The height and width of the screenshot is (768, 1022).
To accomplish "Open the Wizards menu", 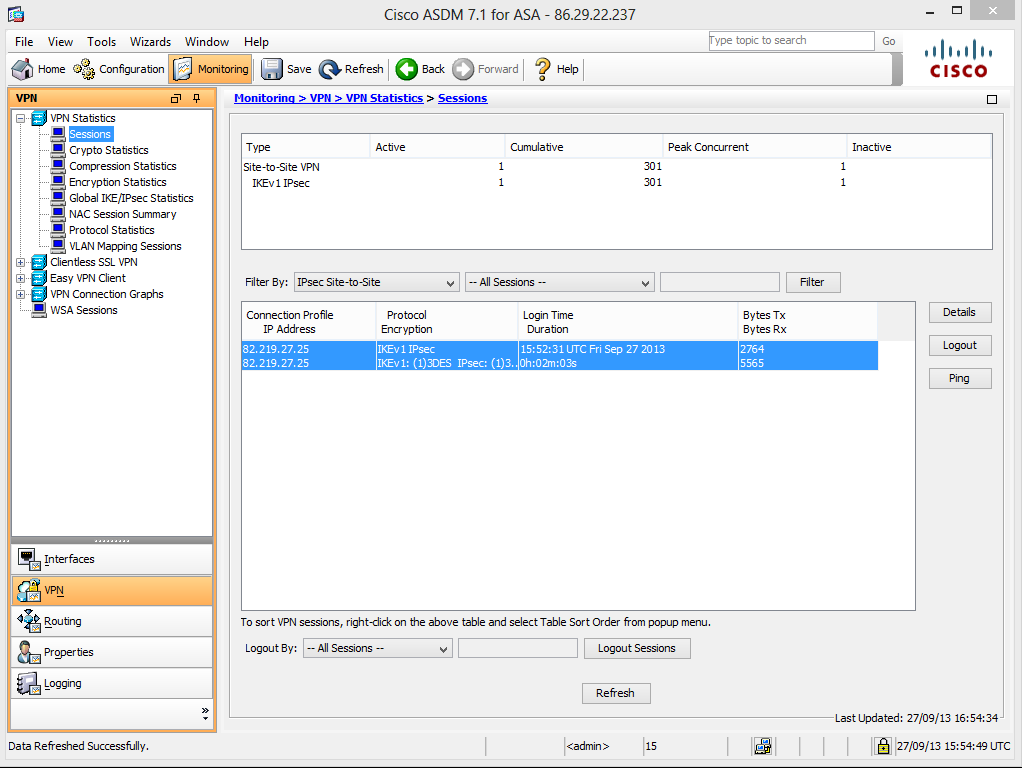I will [151, 42].
